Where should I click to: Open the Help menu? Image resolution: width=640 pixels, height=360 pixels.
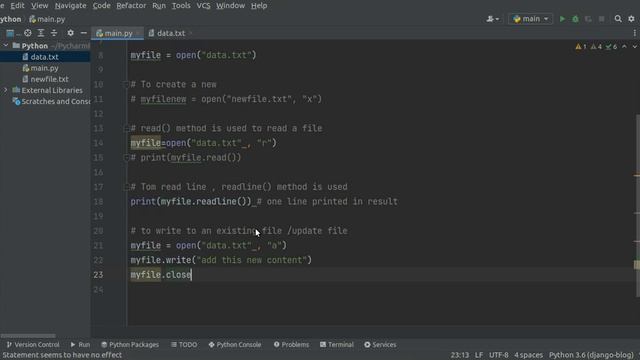click(259, 6)
